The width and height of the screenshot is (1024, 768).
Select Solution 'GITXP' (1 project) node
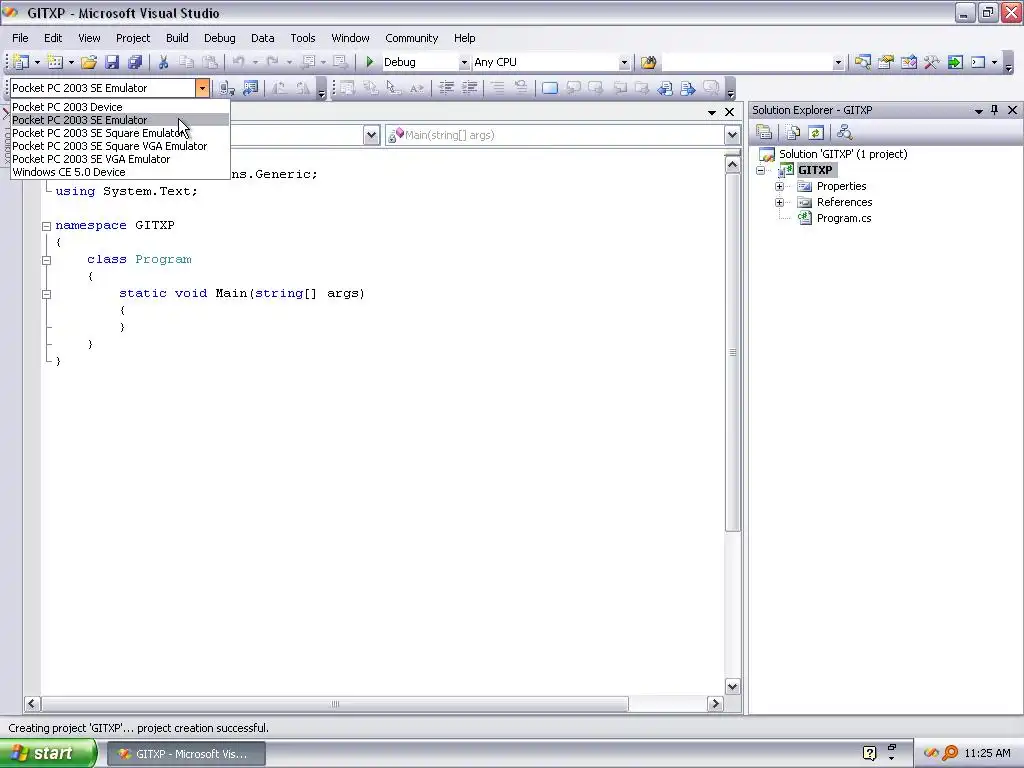pos(842,154)
